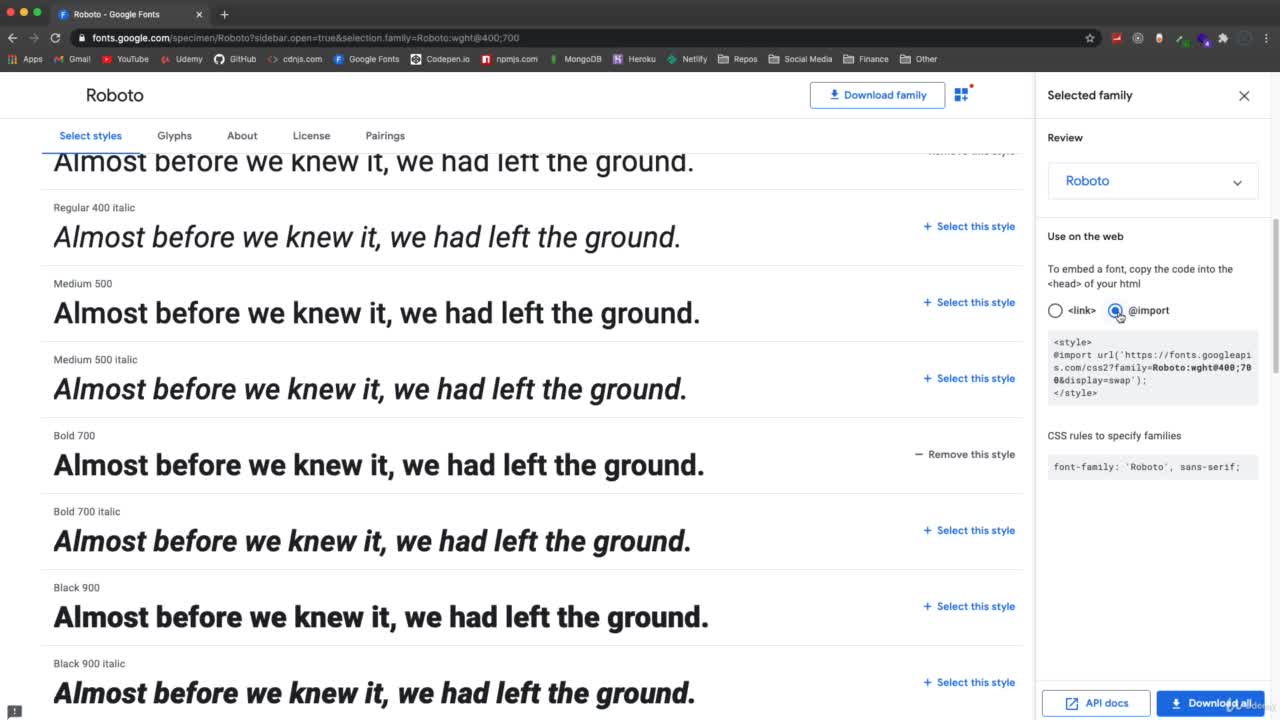
Task: Select the Black 900 italic style
Action: pyautogui.click(x=969, y=682)
